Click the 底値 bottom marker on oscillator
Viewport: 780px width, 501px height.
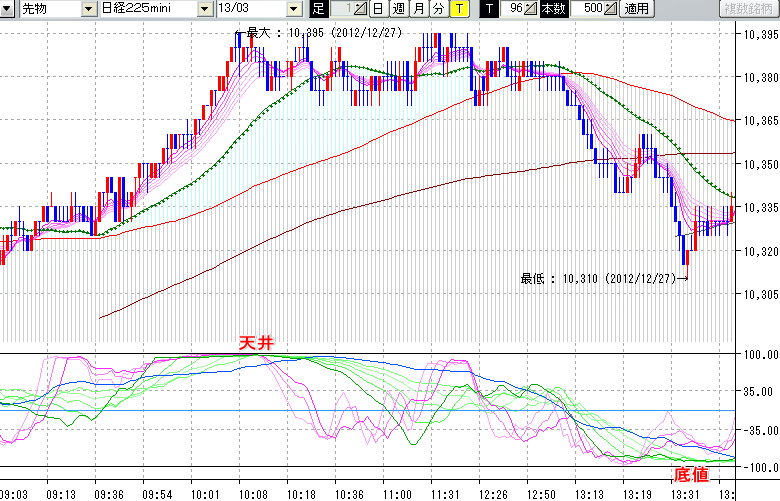[694, 474]
